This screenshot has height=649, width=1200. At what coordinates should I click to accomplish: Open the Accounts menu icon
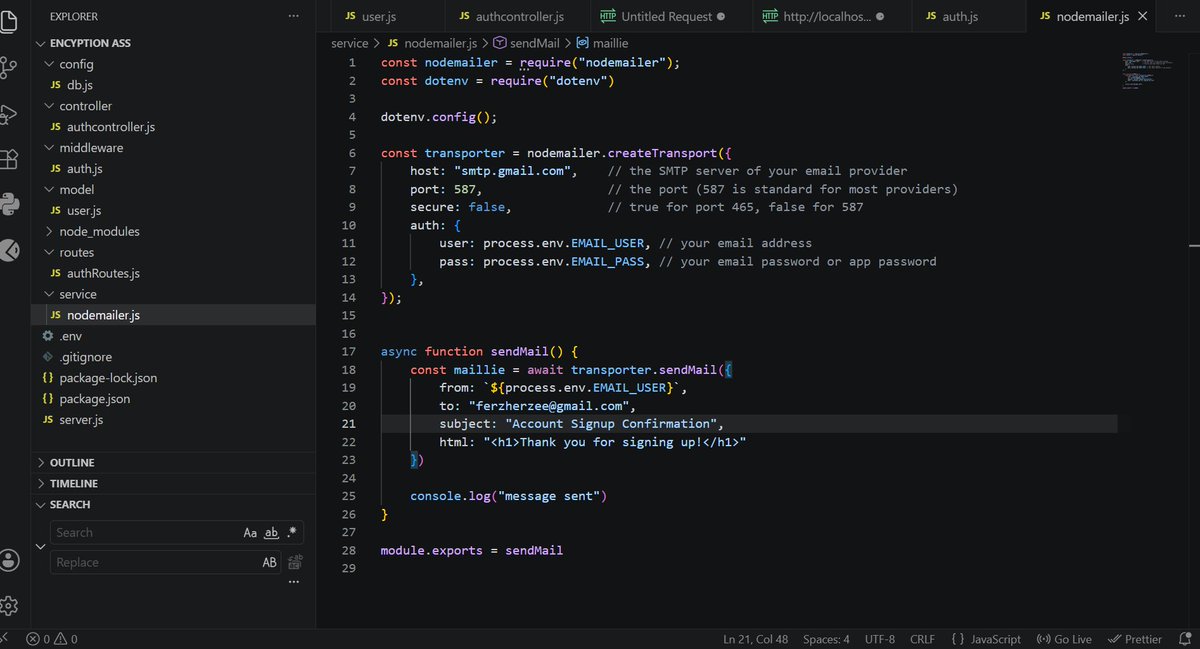(x=9, y=560)
